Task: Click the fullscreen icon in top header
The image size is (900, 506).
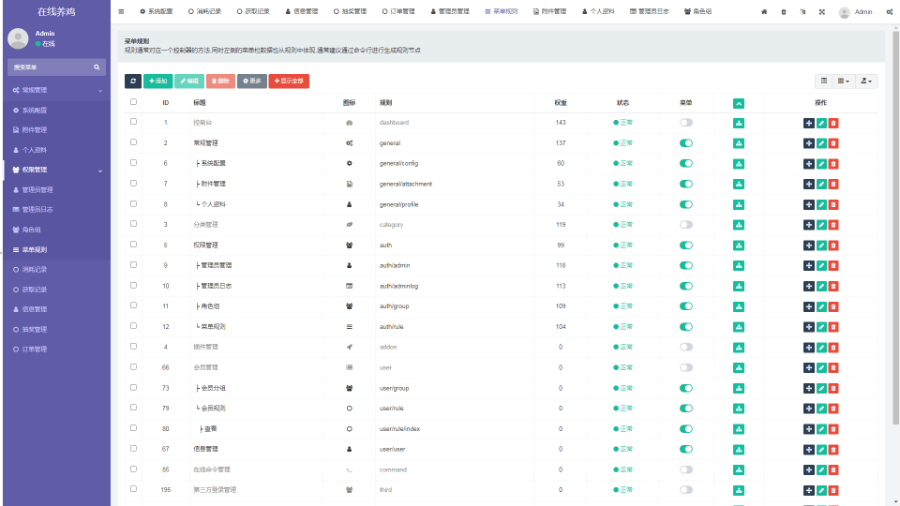Action: [822, 12]
